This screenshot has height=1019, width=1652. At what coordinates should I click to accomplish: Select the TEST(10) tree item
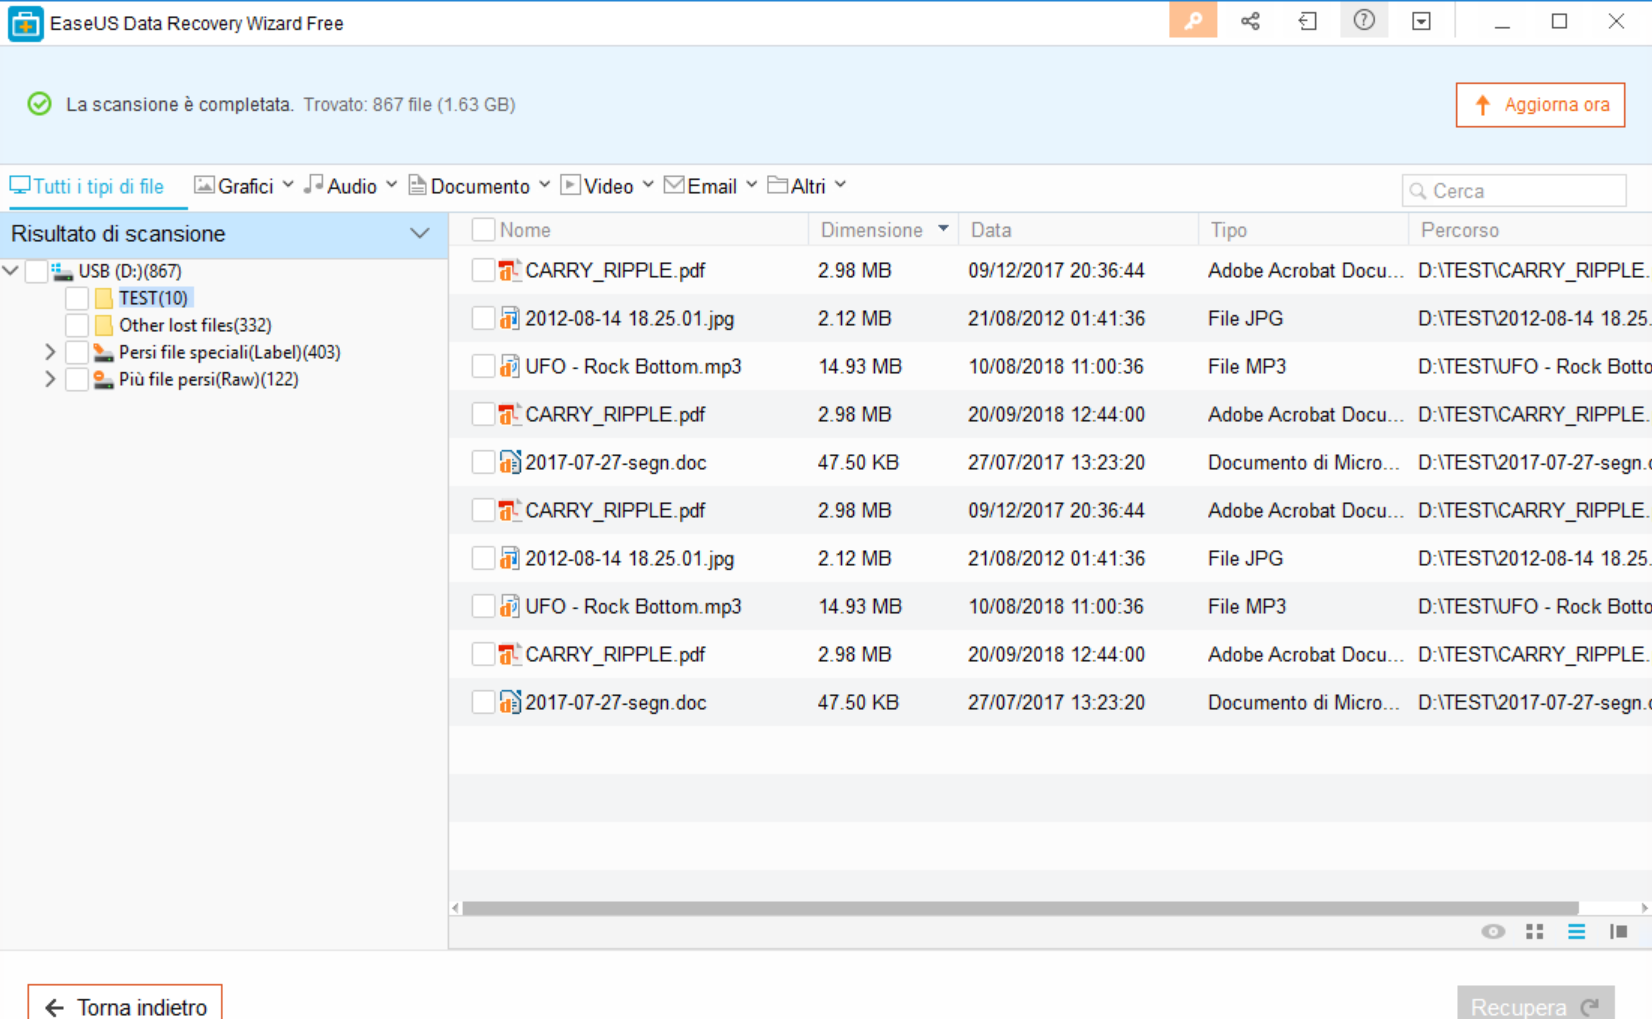(153, 298)
